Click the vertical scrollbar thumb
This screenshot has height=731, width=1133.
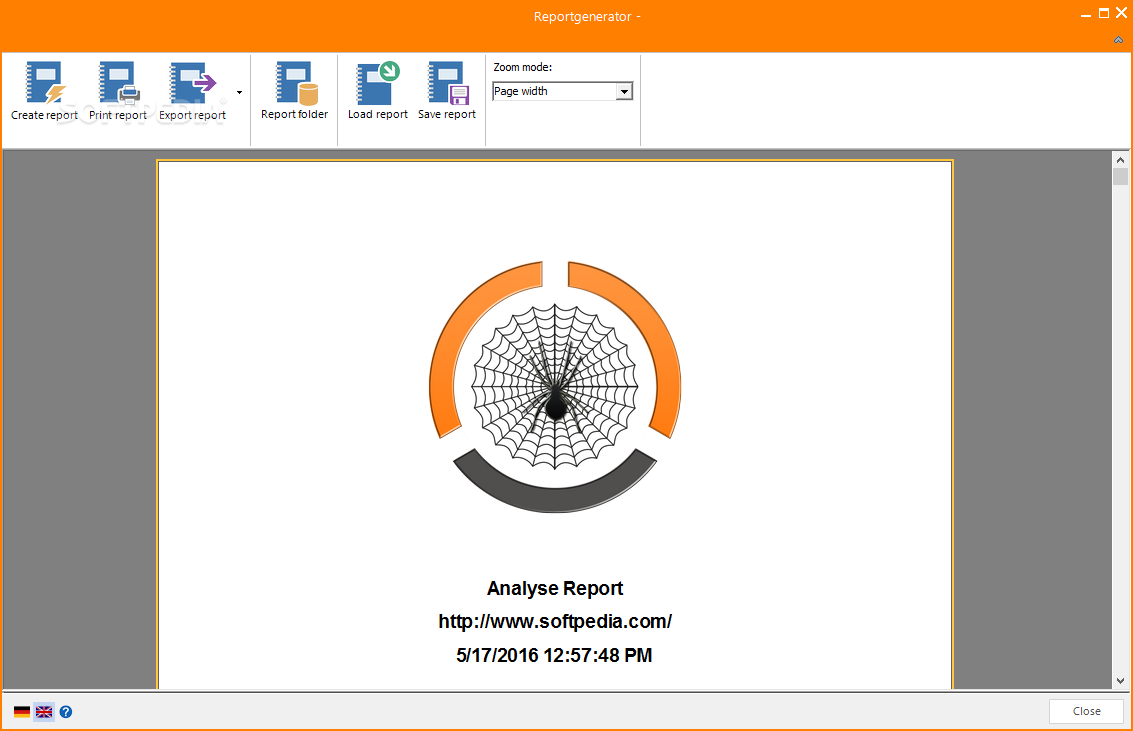pyautogui.click(x=1120, y=176)
